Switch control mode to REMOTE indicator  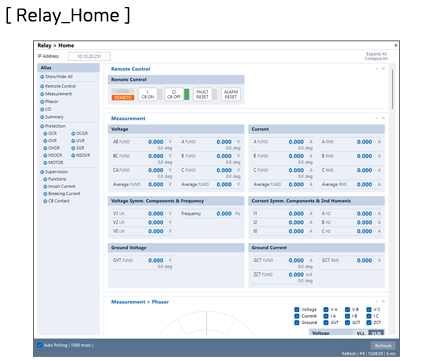(x=123, y=97)
